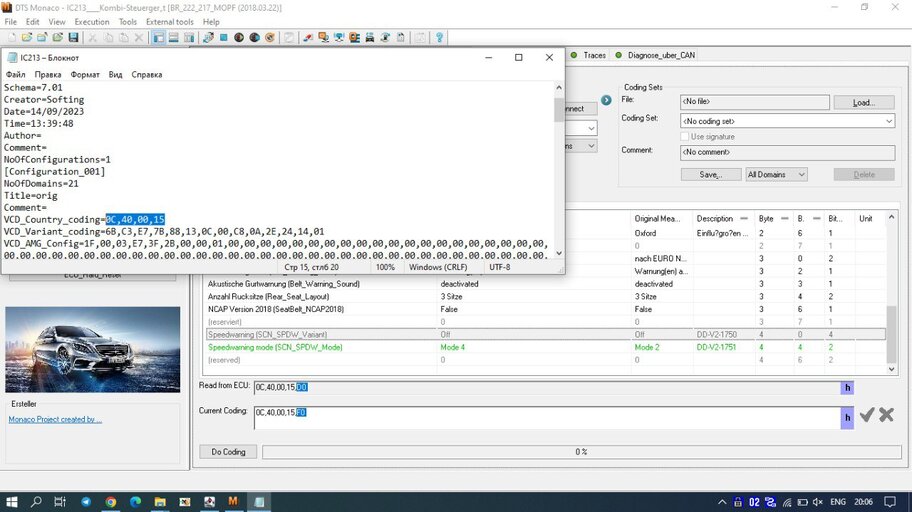Select the NCAP Version 2018 row
The image size is (912, 512).
pyautogui.click(x=546, y=309)
